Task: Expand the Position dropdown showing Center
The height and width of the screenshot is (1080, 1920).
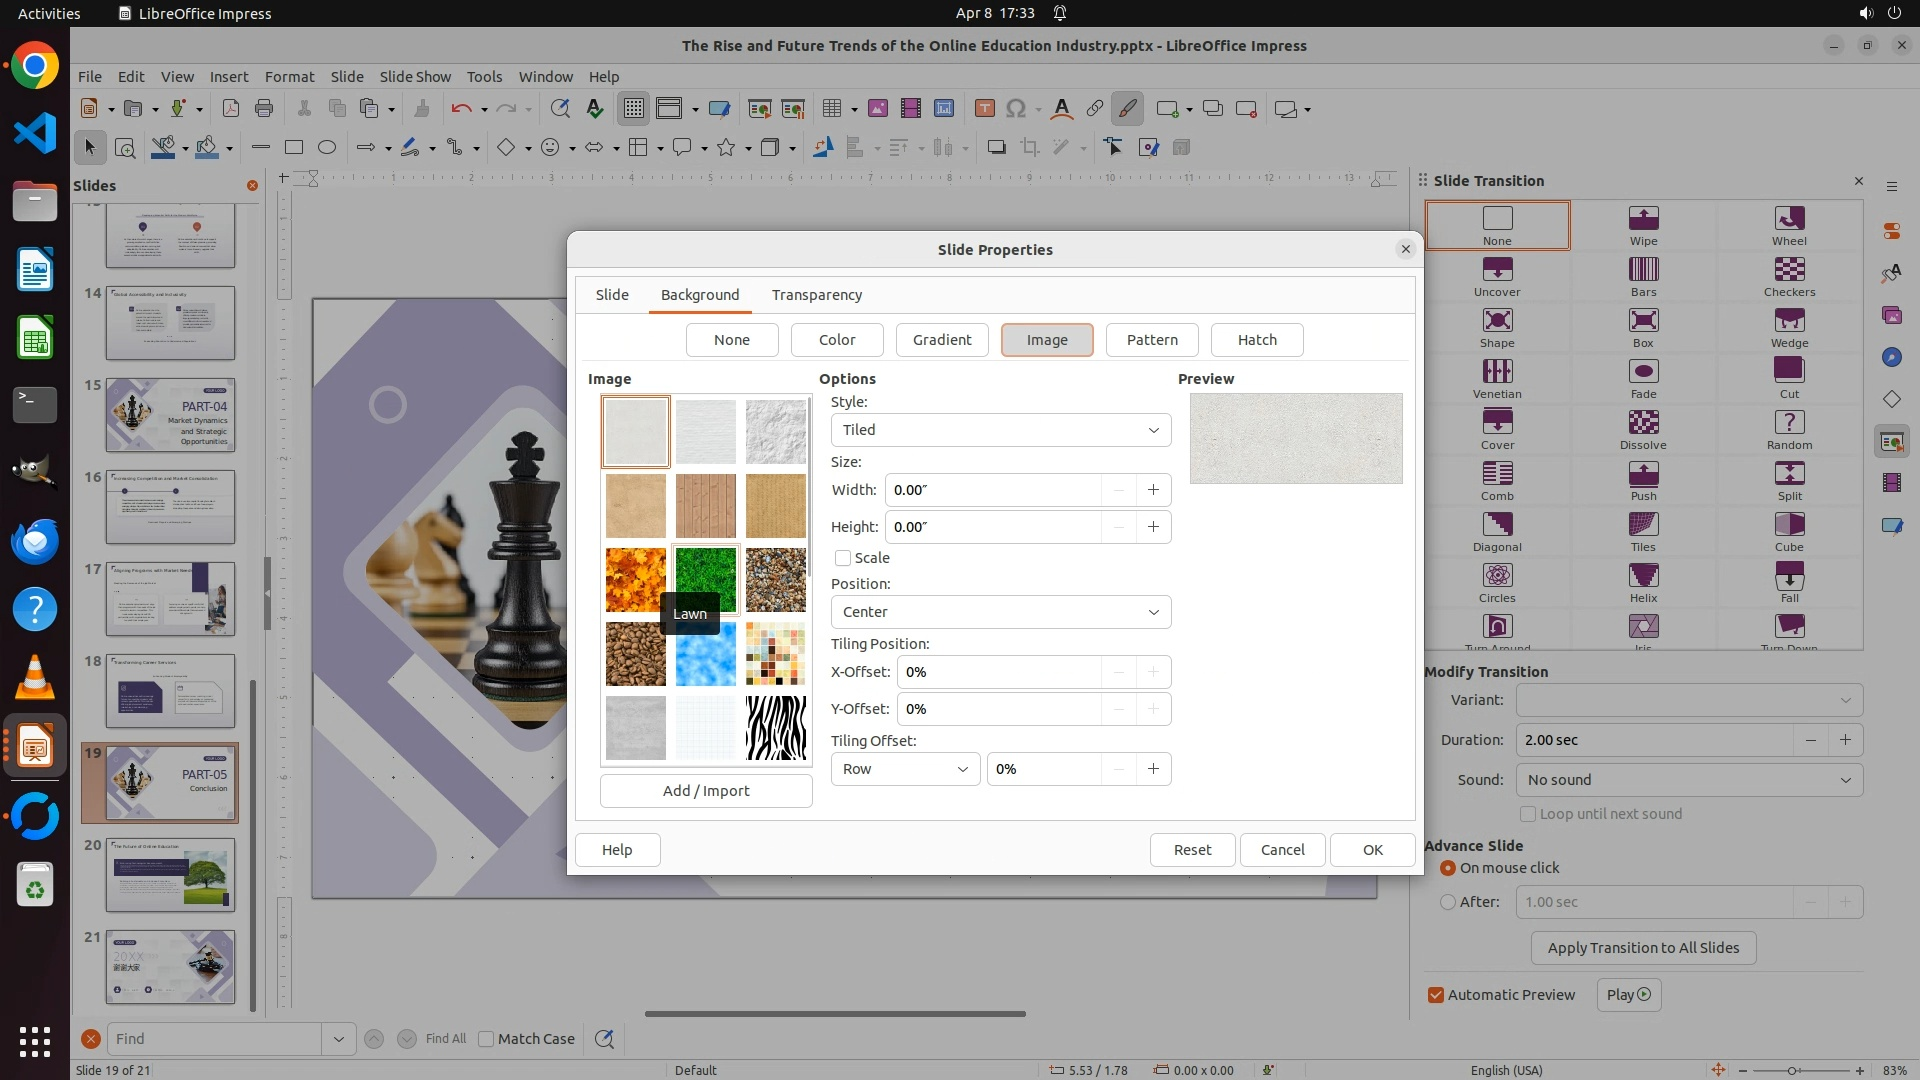Action: (1000, 612)
